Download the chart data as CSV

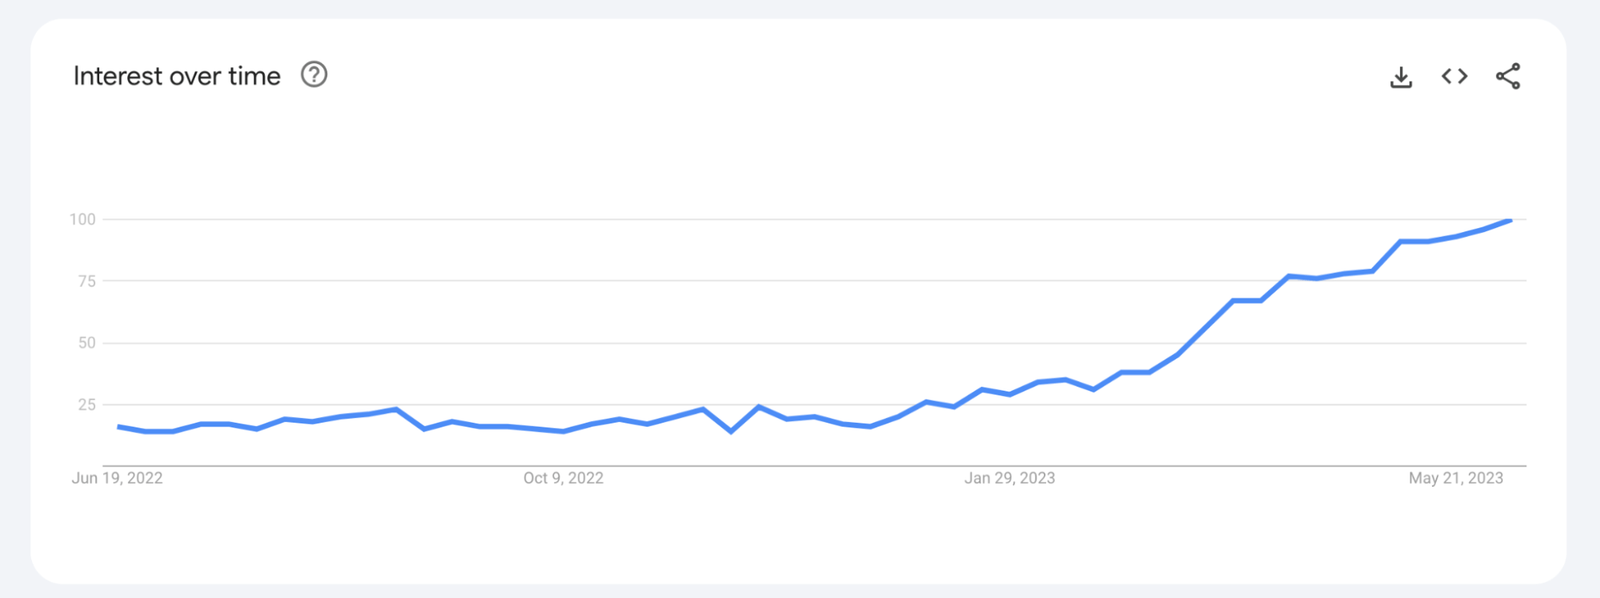[x=1401, y=77]
